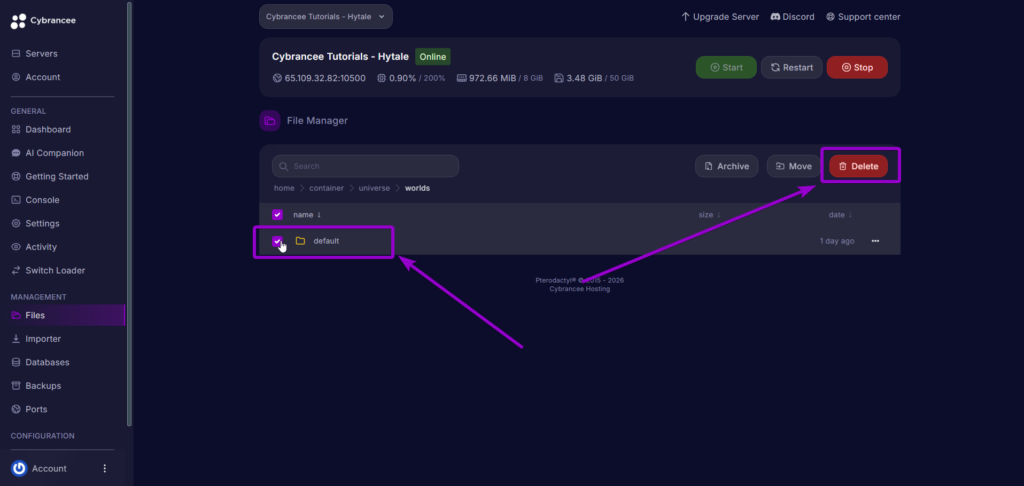This screenshot has height=486, width=1024.
Task: Sort files by the name column
Action: (306, 214)
